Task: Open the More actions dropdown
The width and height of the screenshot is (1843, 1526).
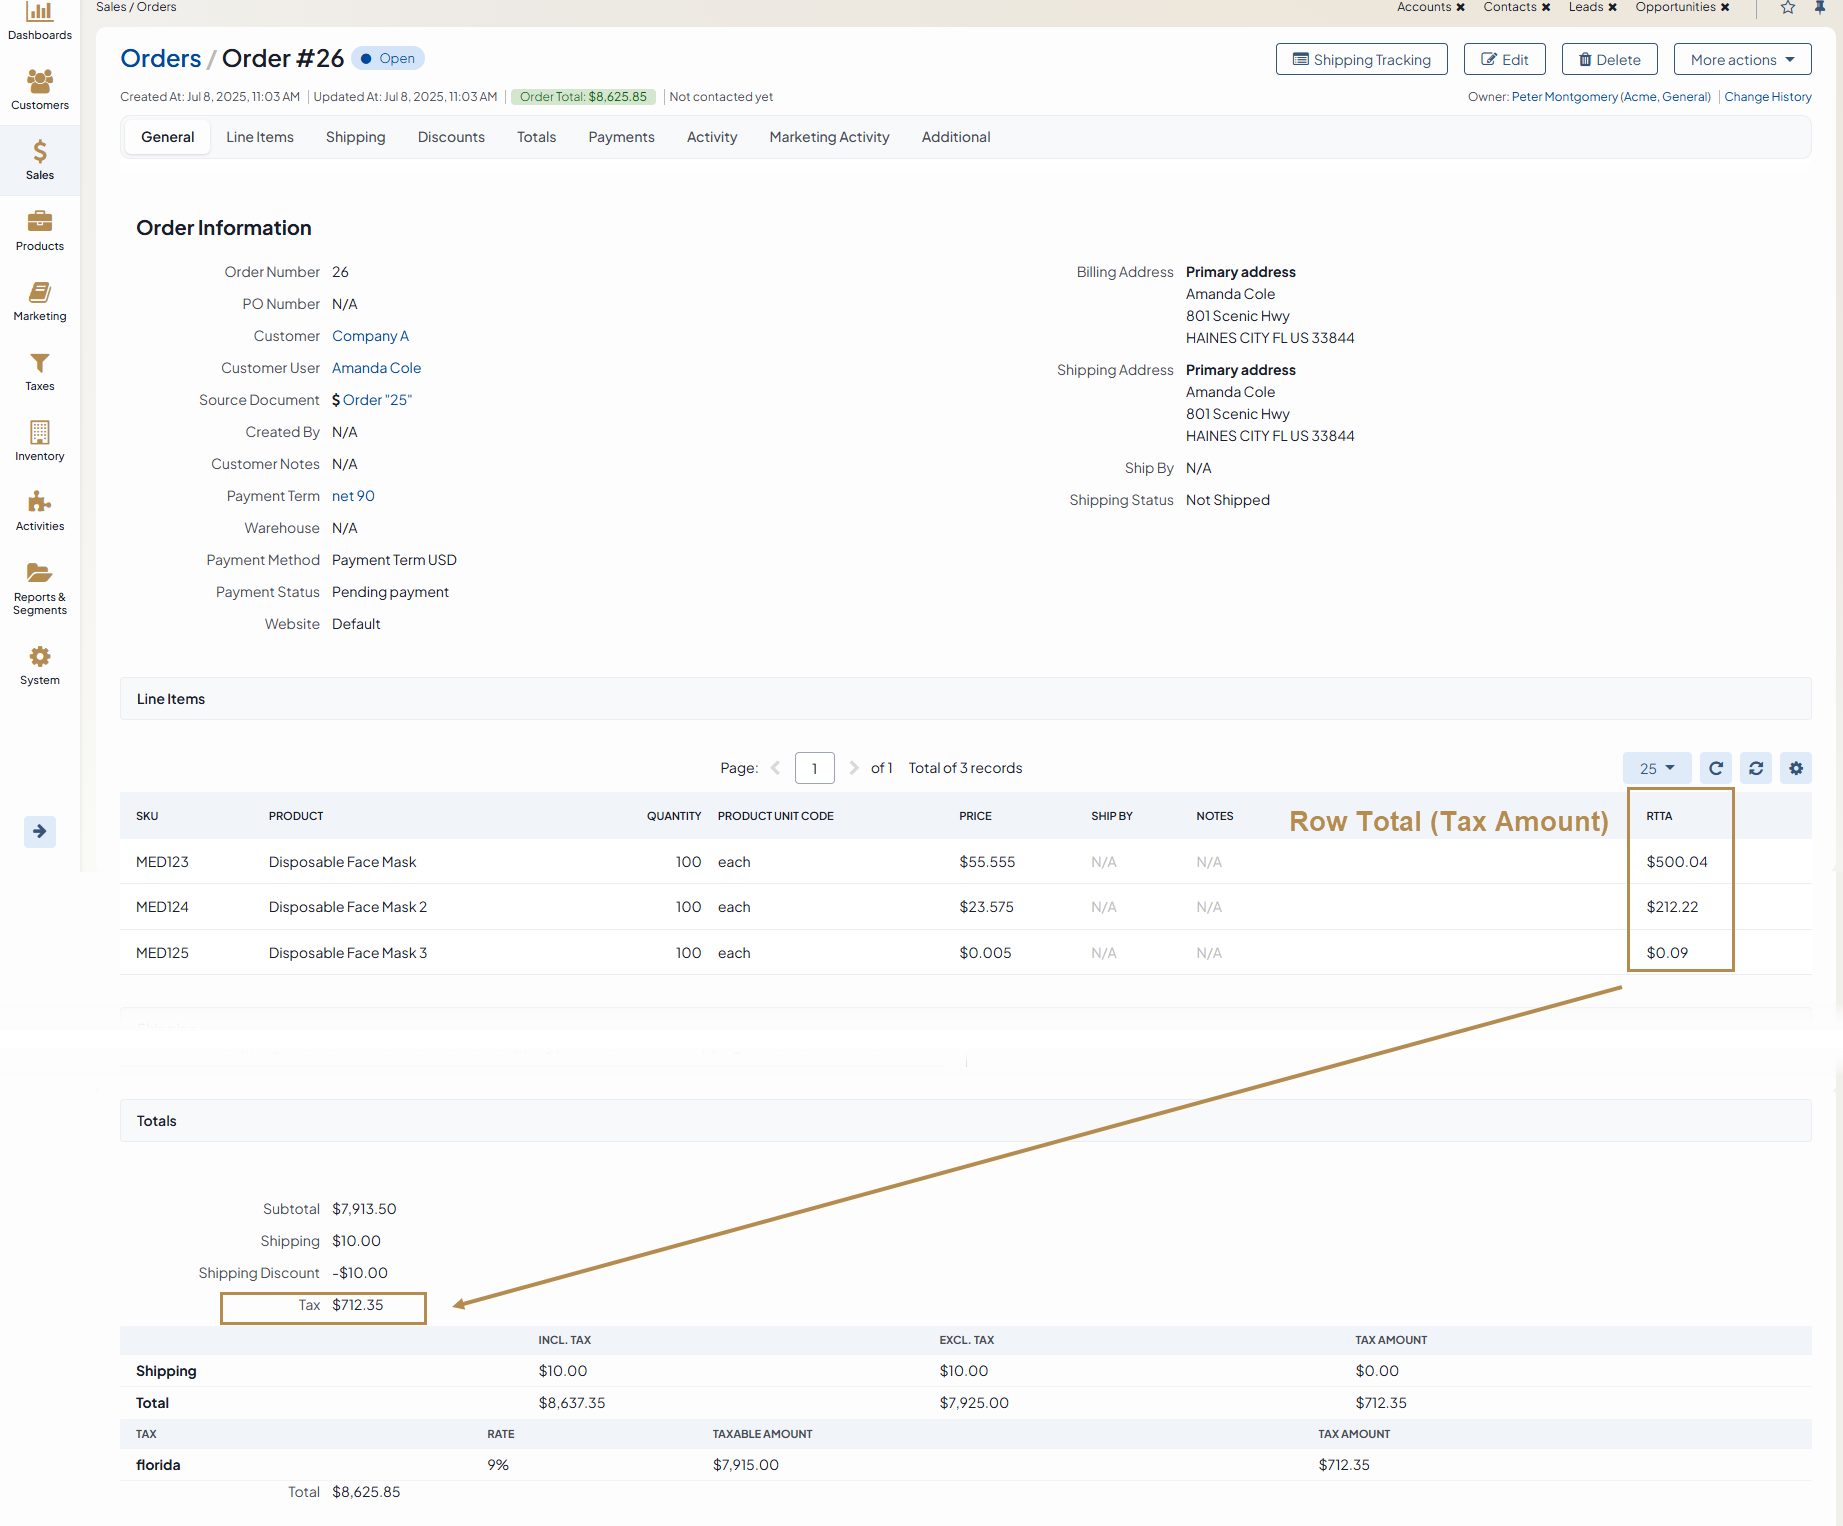Action: point(1742,60)
